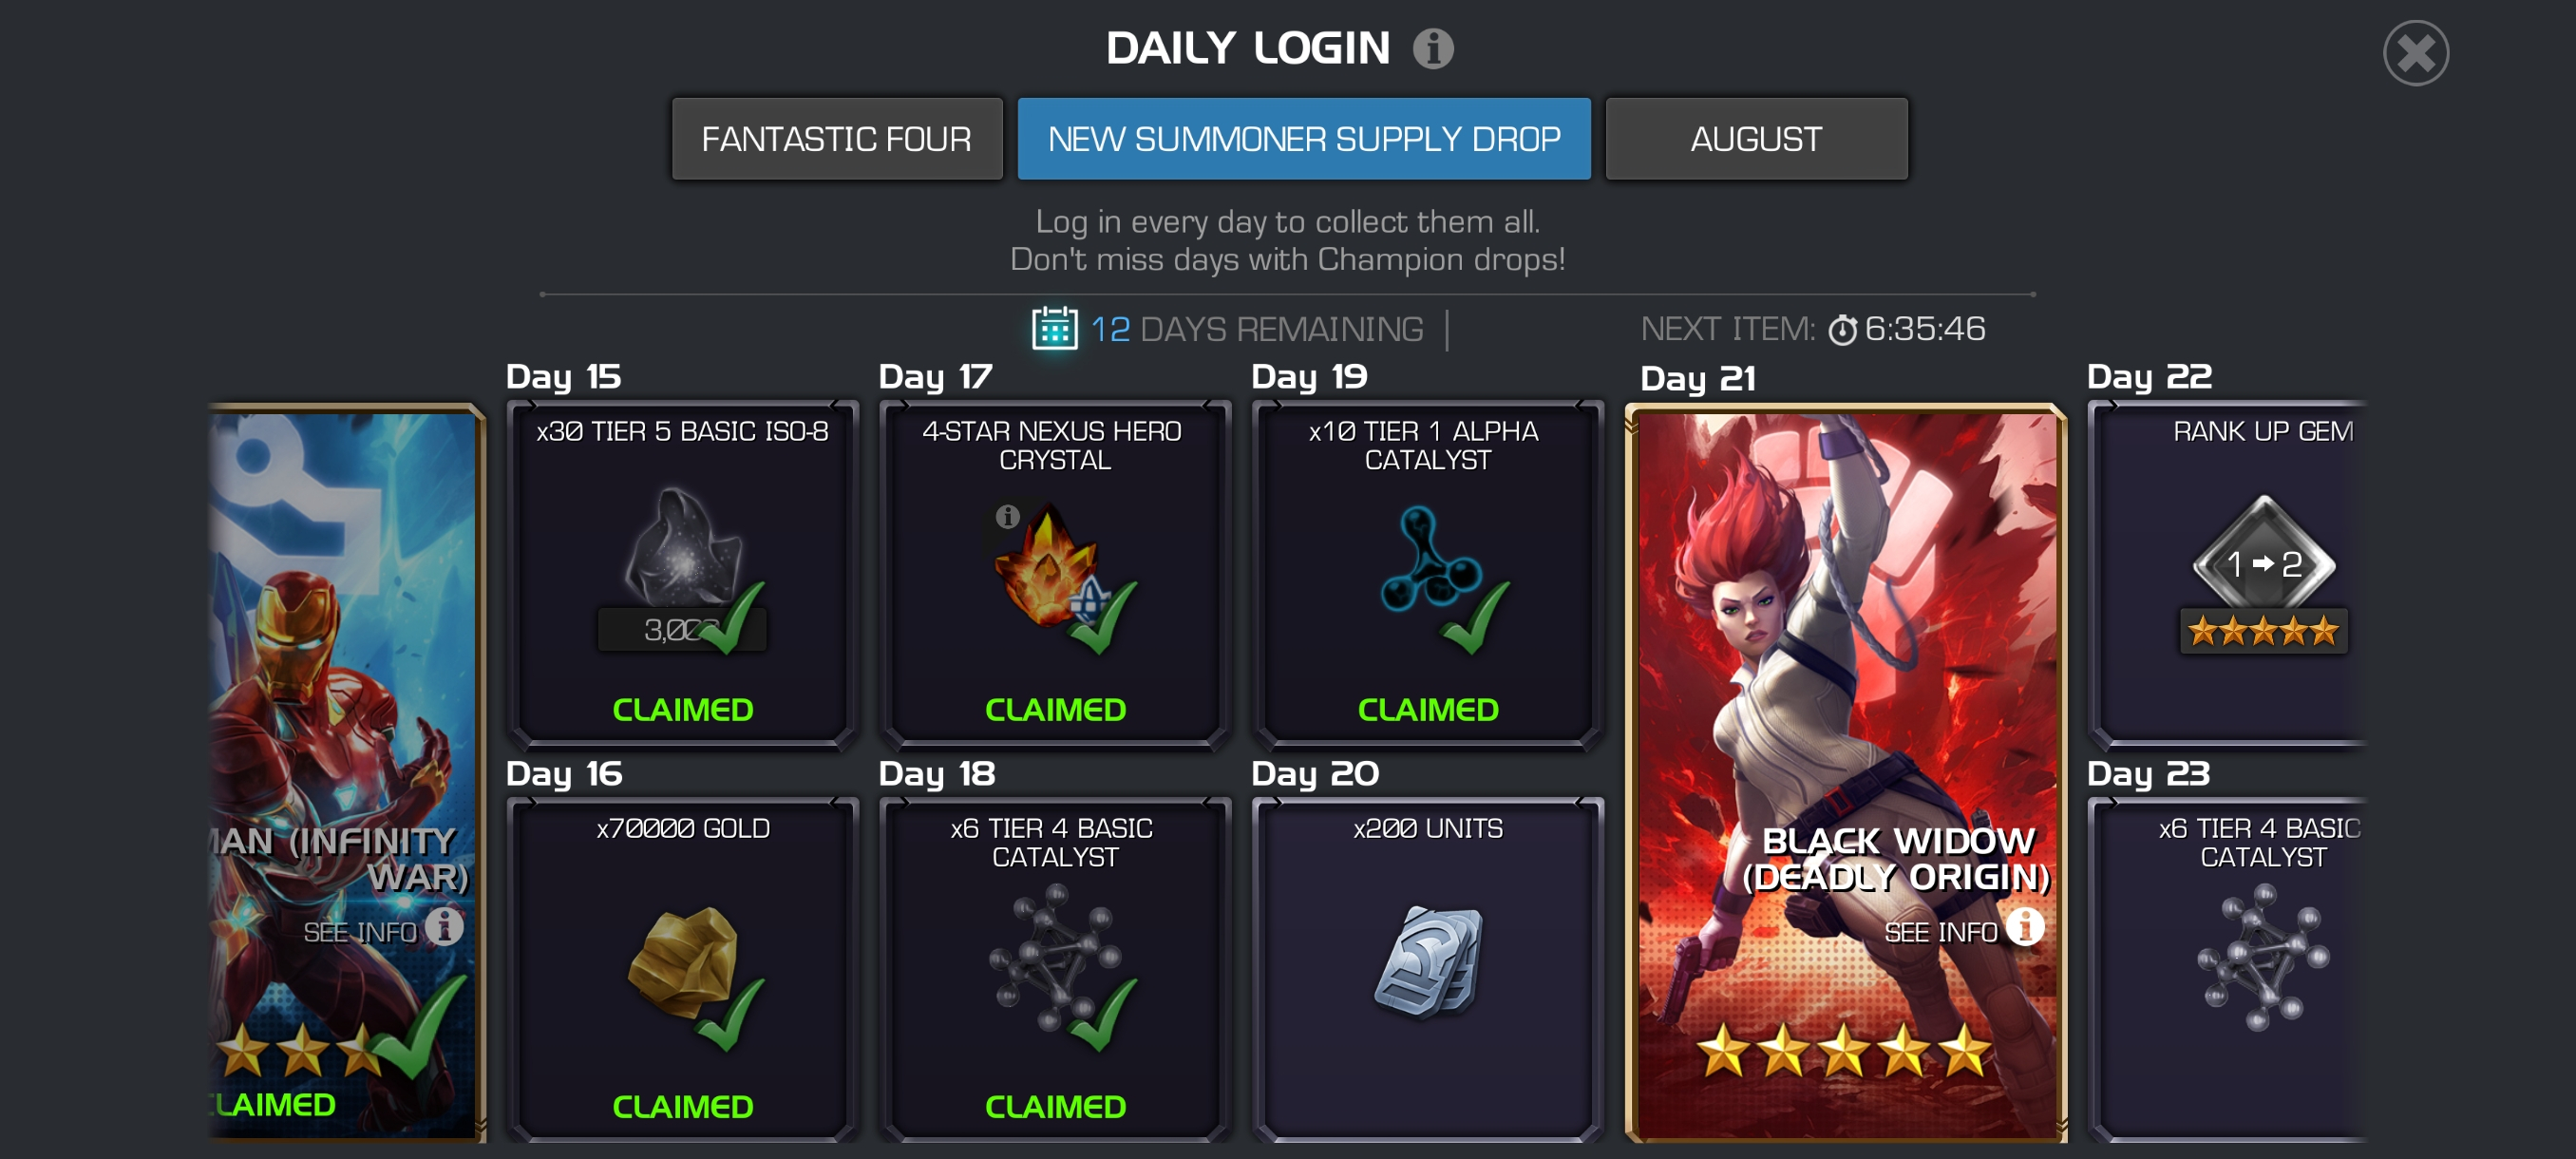Click Black Widow's See Info icon
The width and height of the screenshot is (2576, 1159).
pos(2025,926)
